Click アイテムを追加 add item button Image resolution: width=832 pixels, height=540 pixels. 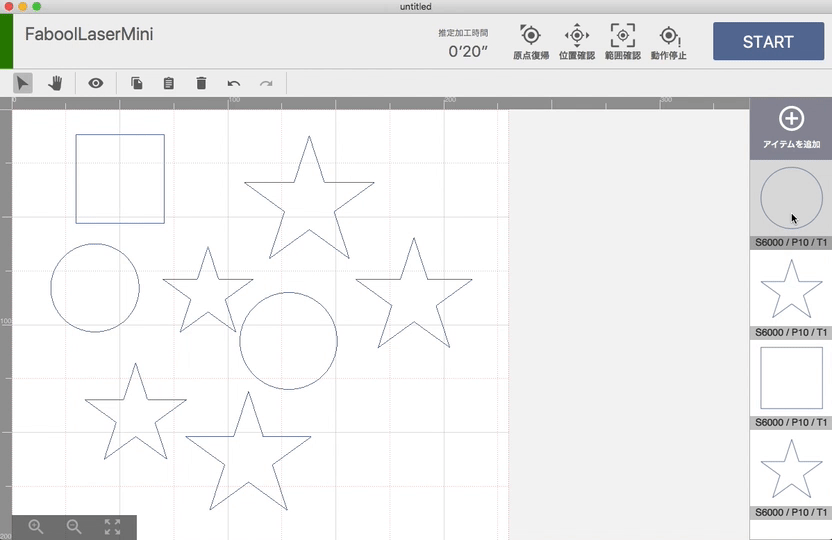click(791, 129)
